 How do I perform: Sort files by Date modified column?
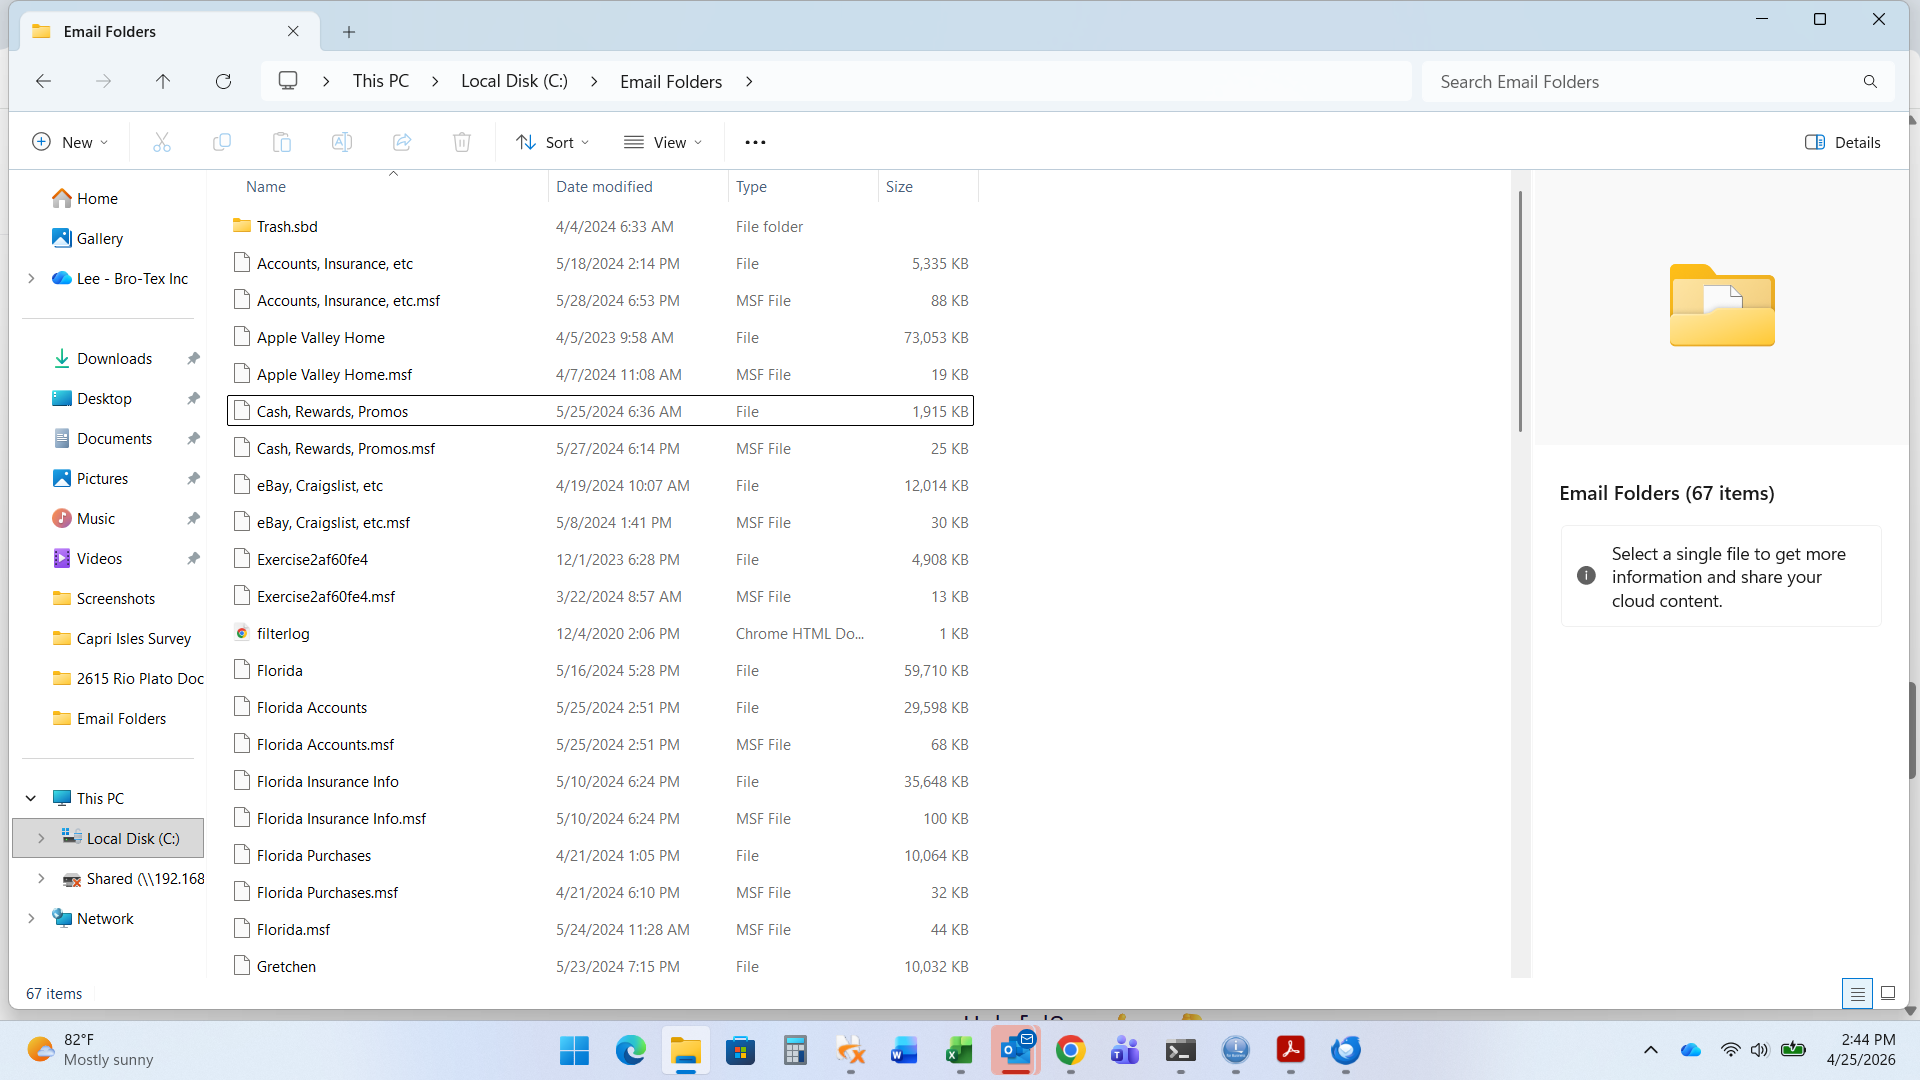[604, 186]
